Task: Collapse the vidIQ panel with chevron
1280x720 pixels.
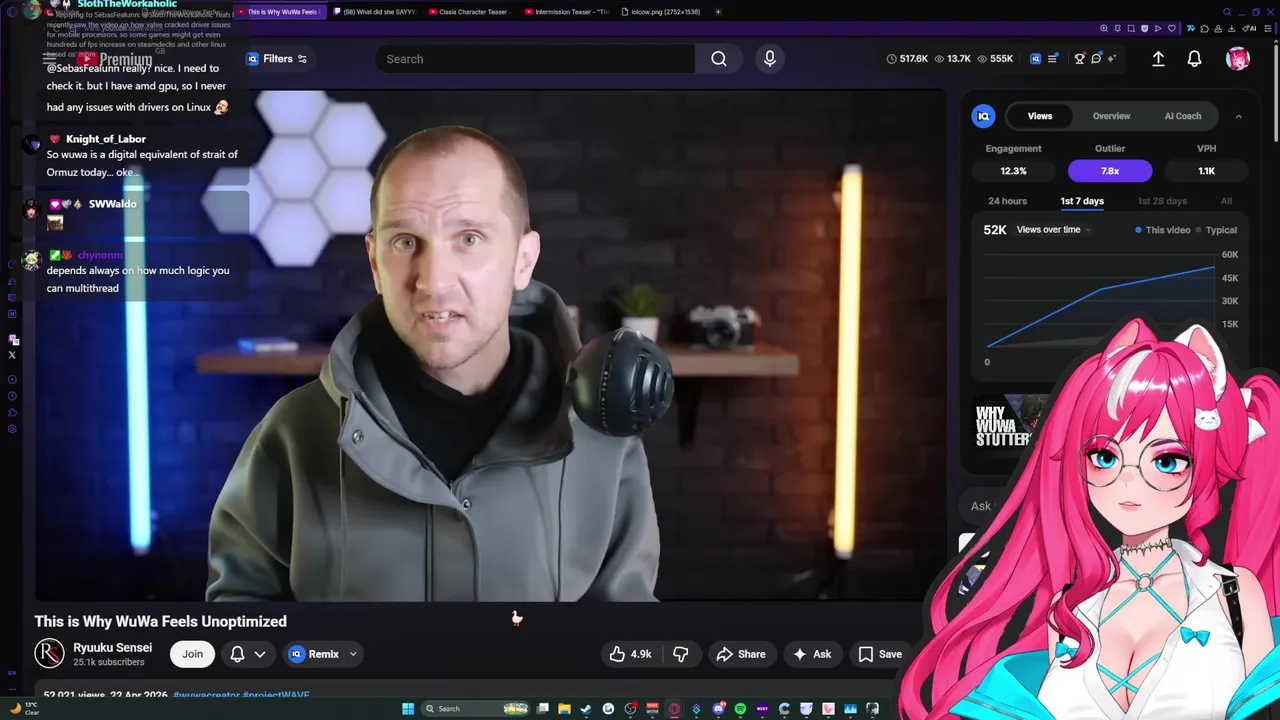Action: (1238, 116)
